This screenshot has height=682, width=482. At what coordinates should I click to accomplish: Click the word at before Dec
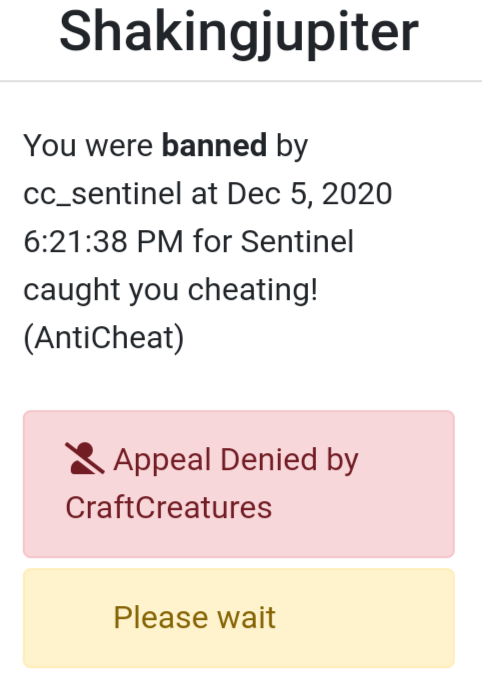point(204,194)
